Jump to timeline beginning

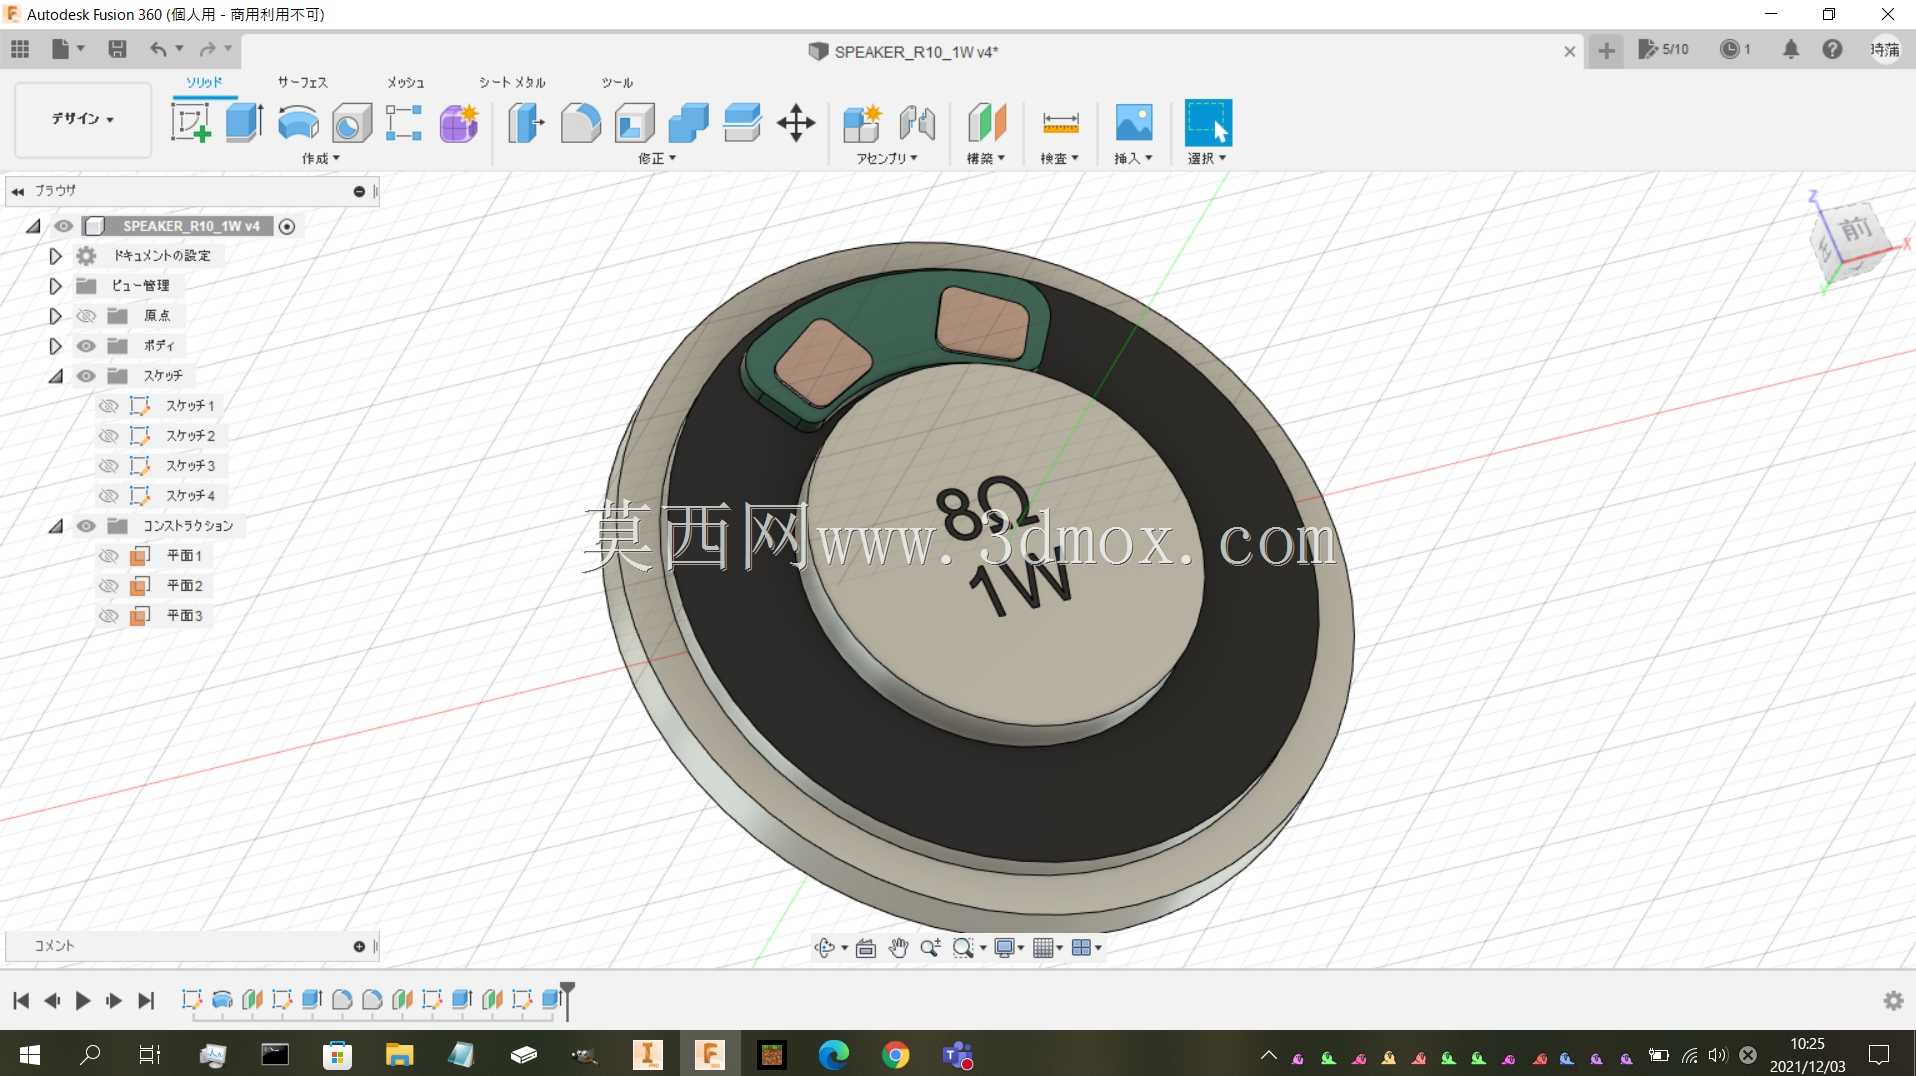click(x=21, y=1001)
